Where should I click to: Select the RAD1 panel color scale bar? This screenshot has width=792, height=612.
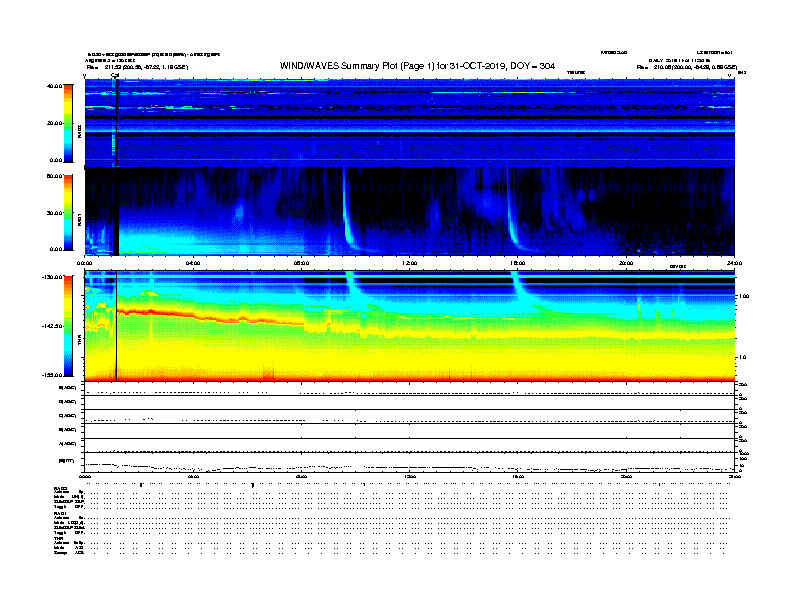coord(68,212)
